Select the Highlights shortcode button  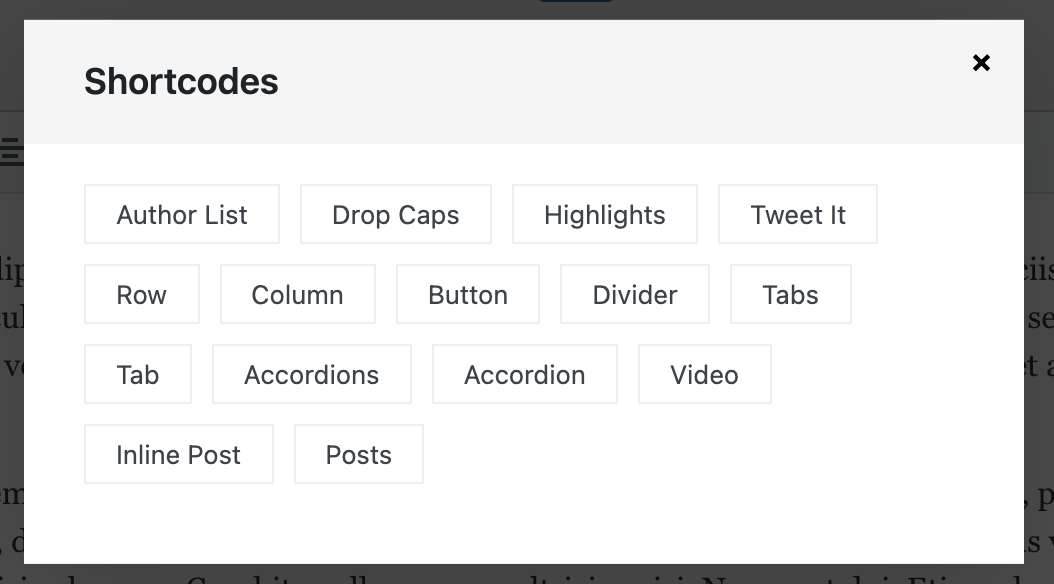click(x=604, y=214)
